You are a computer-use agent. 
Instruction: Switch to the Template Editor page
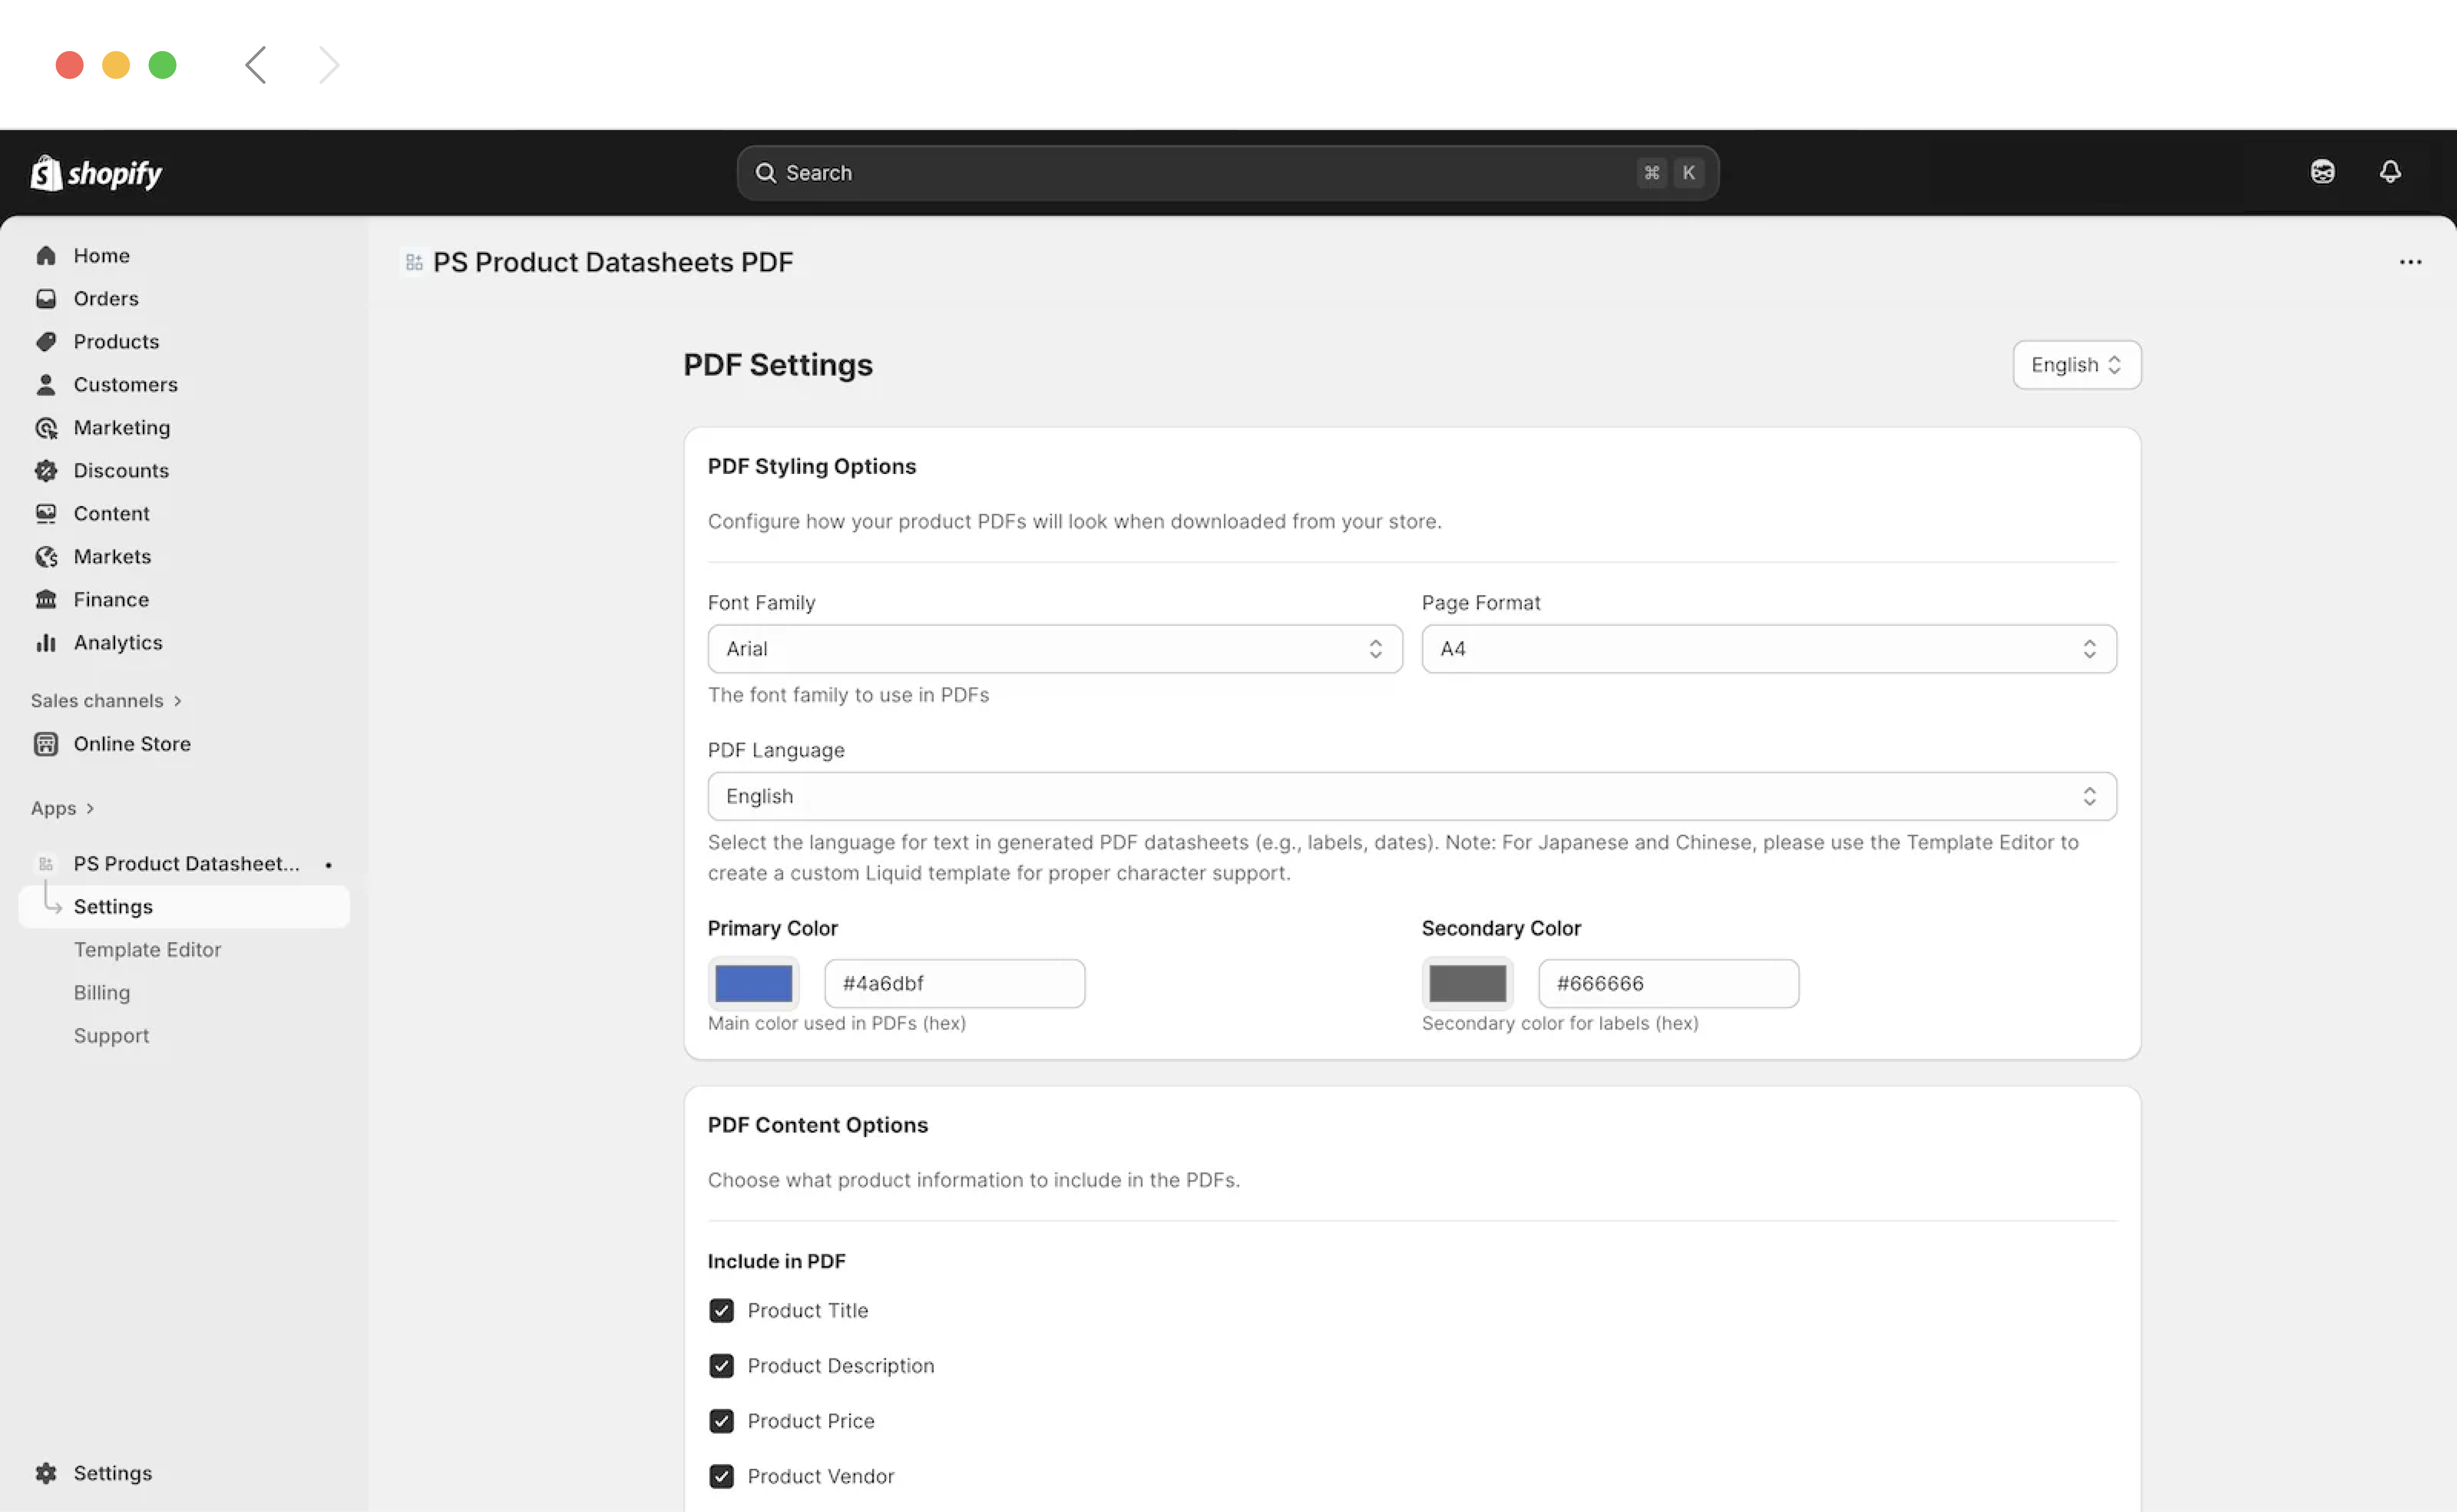(x=148, y=949)
